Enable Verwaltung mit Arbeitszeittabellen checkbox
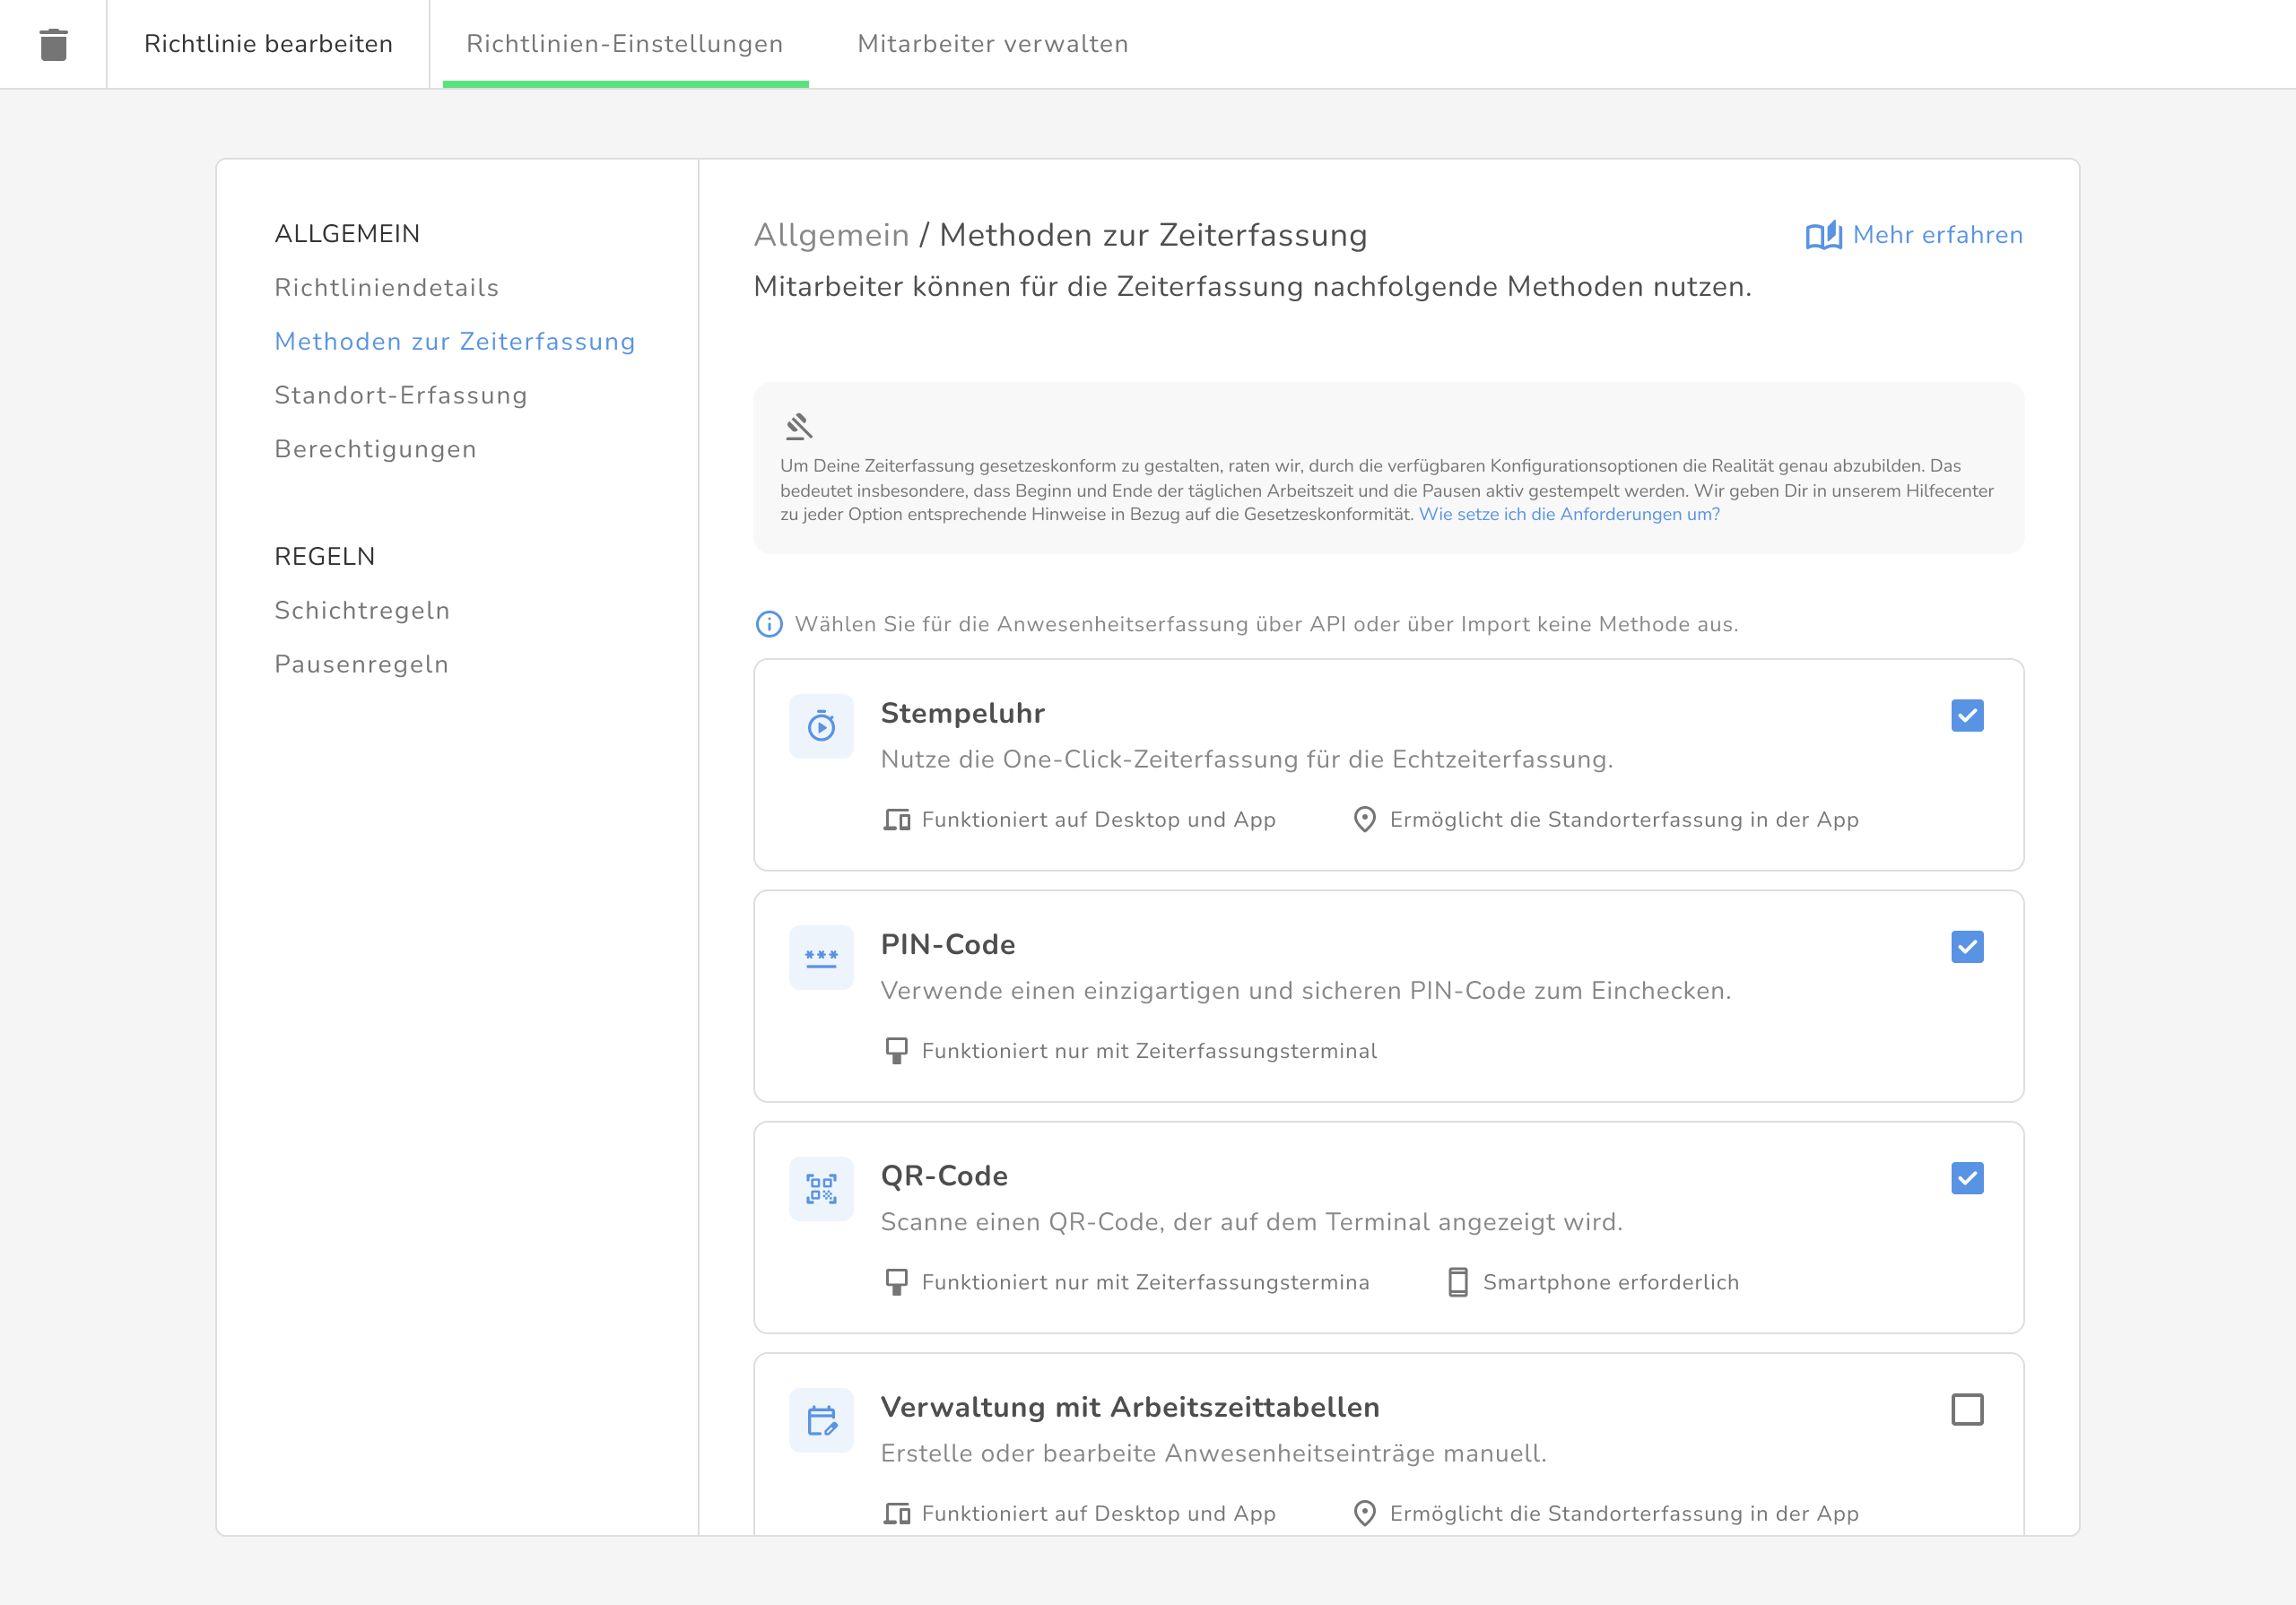2296x1605 pixels. [1967, 1409]
